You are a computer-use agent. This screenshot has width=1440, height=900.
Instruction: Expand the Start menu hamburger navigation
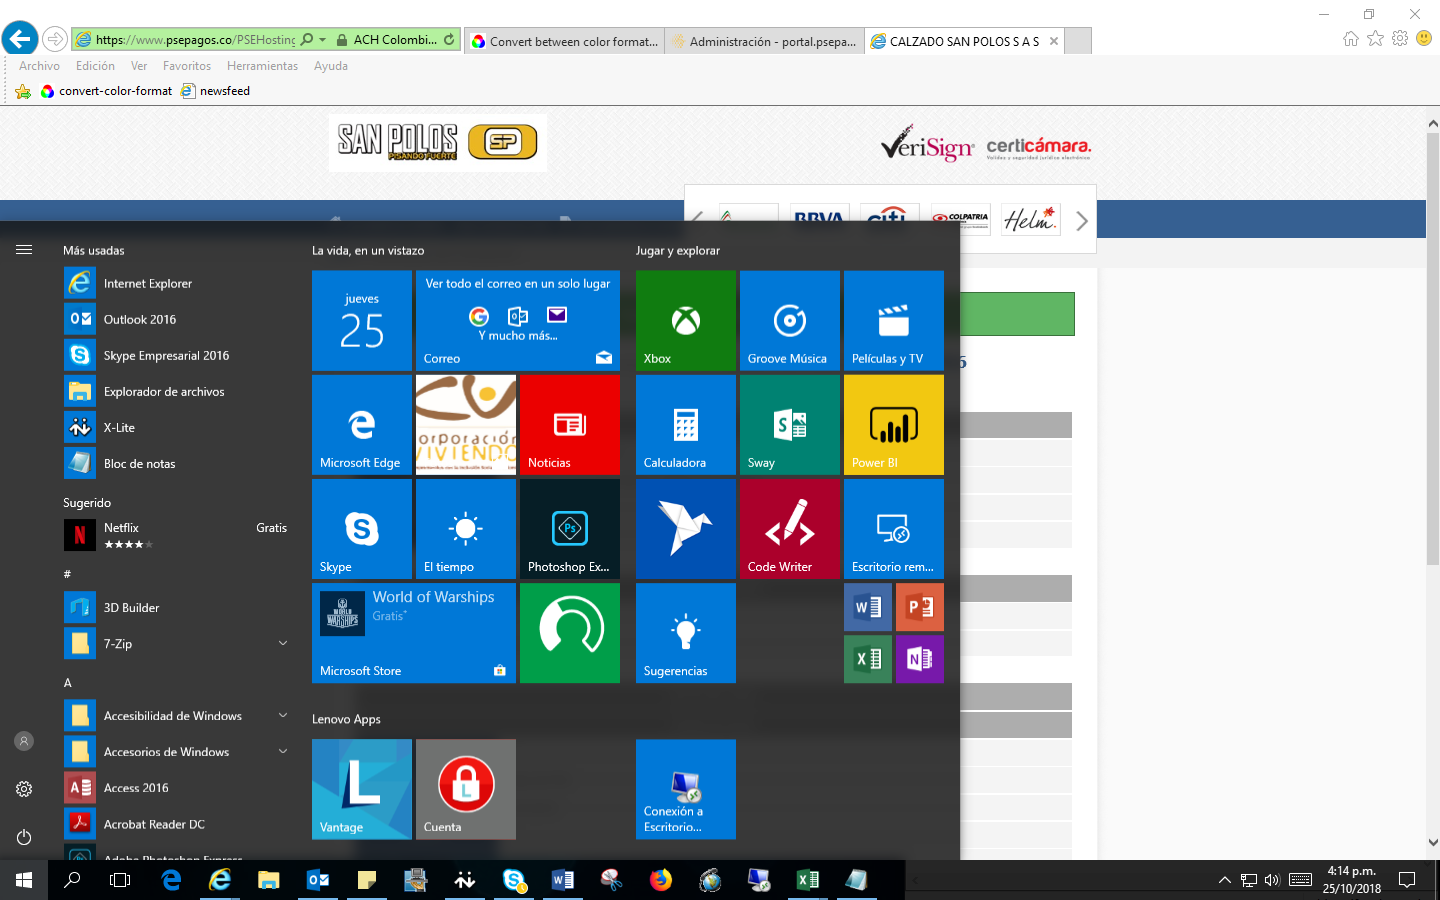(x=24, y=250)
